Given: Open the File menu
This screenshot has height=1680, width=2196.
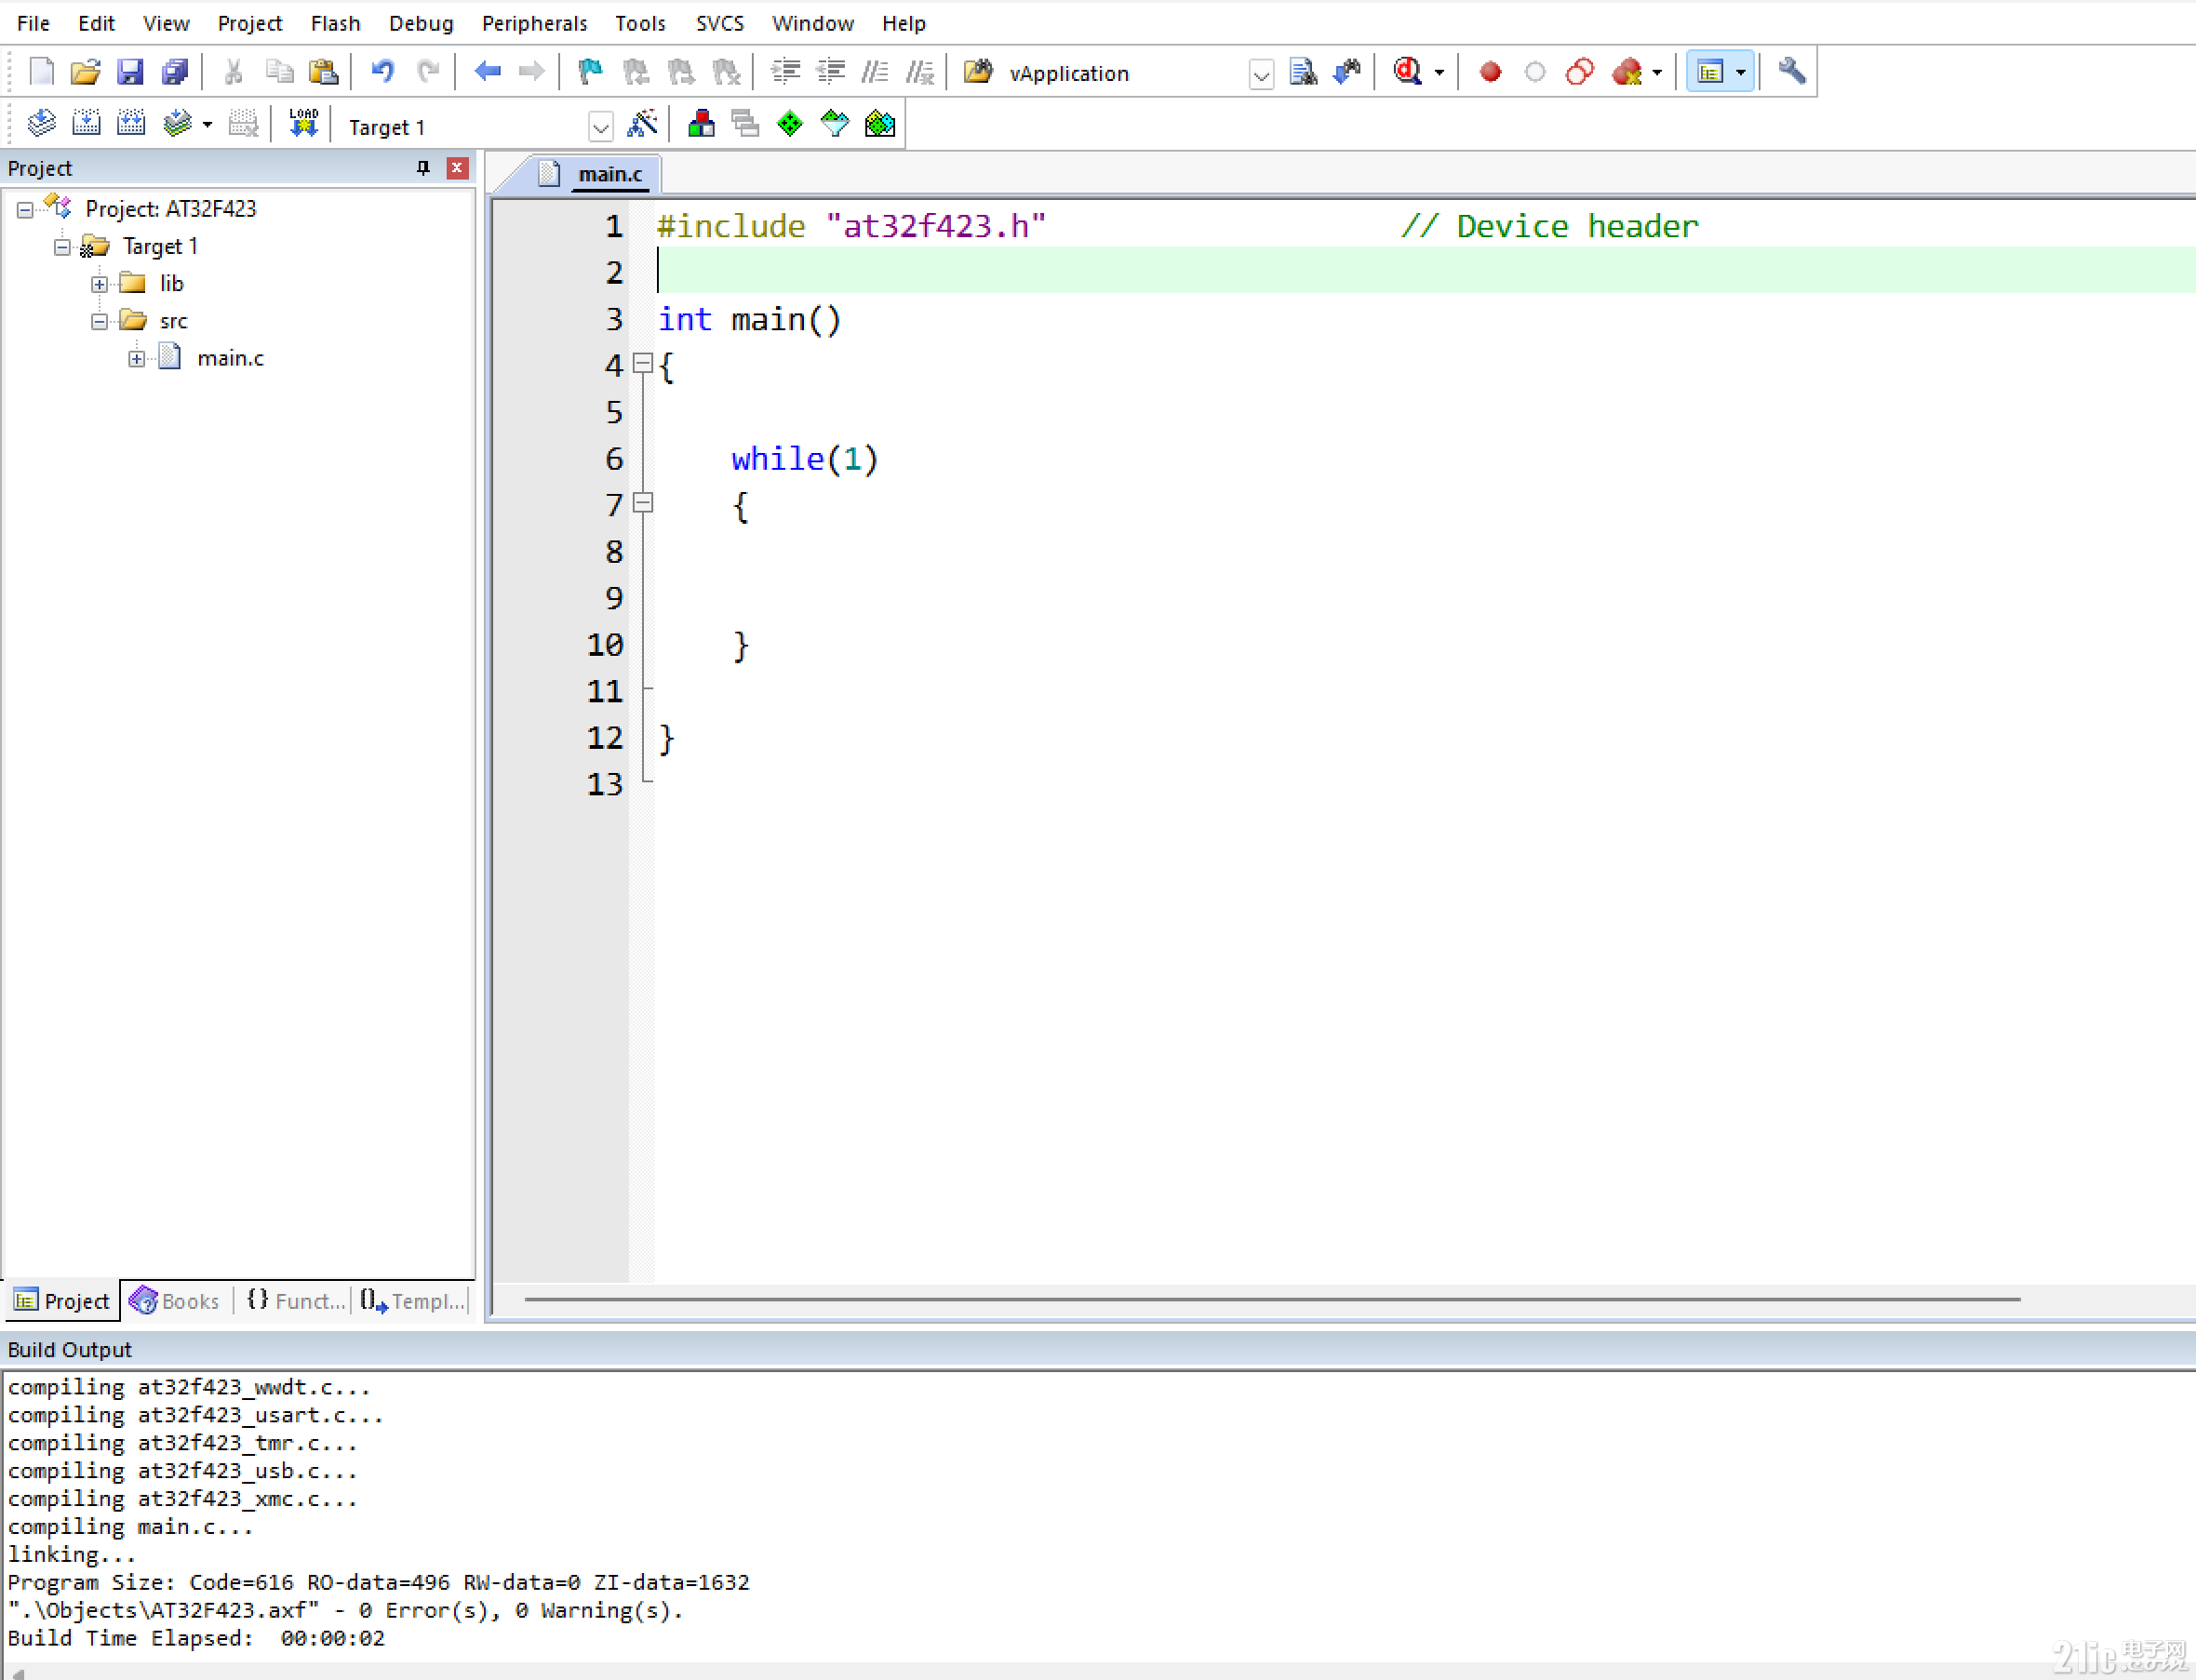Looking at the screenshot, I should [x=33, y=23].
